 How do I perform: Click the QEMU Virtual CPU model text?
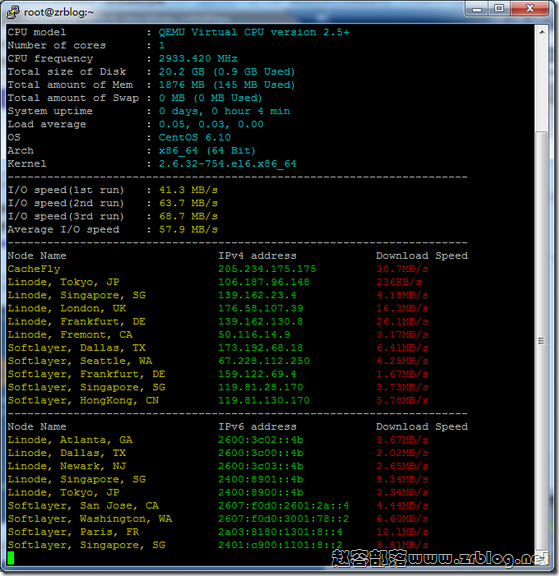coord(254,32)
